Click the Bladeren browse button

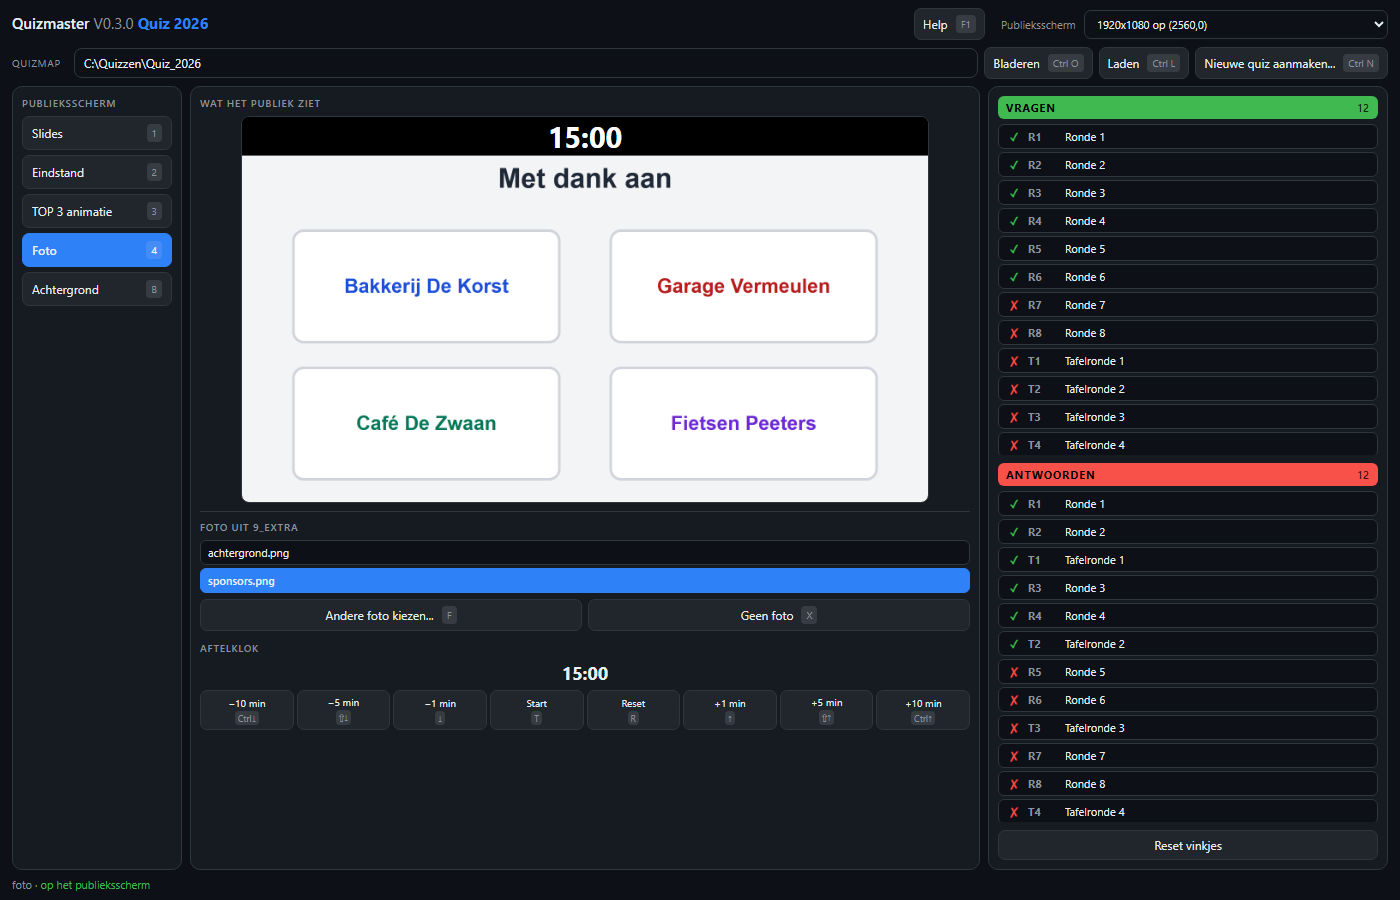coord(1038,63)
